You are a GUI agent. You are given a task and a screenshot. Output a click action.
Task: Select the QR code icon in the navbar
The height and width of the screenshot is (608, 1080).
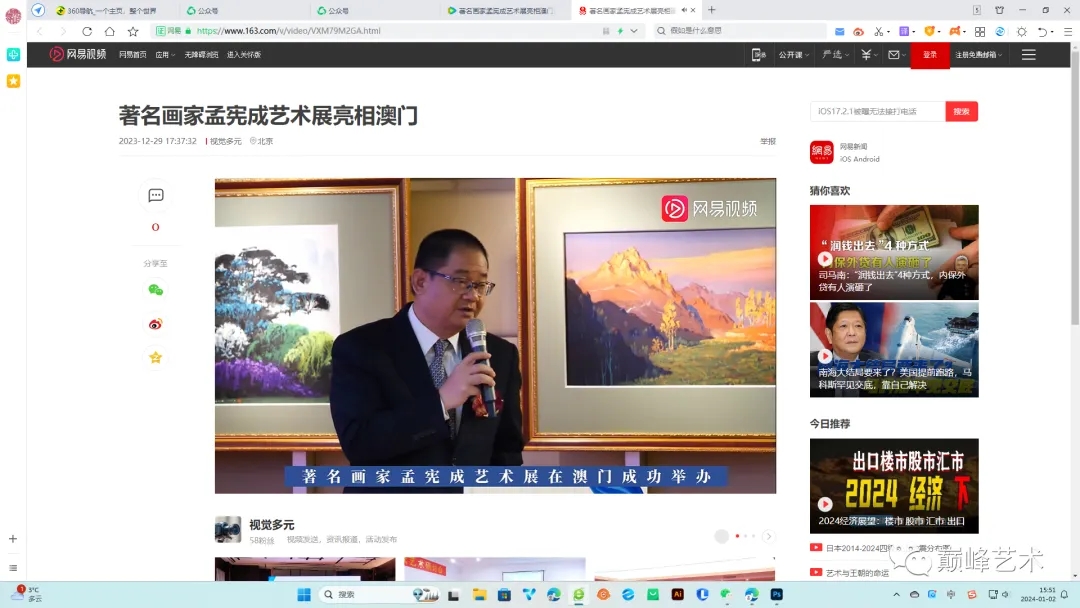tap(757, 55)
